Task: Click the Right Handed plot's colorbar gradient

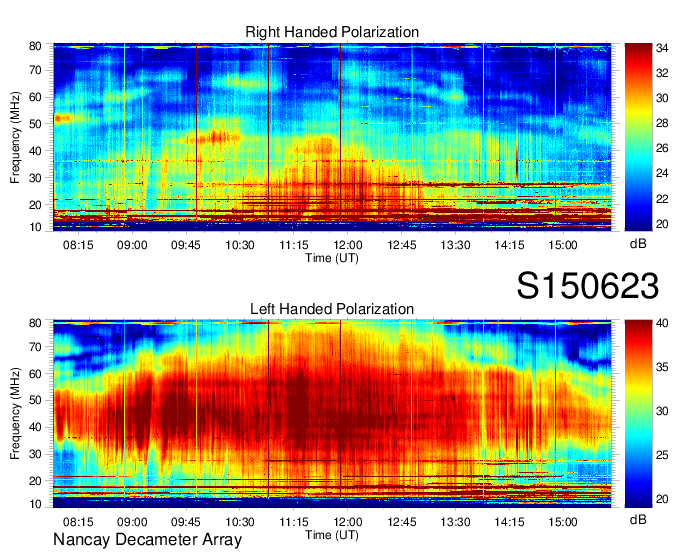Action: coord(638,137)
